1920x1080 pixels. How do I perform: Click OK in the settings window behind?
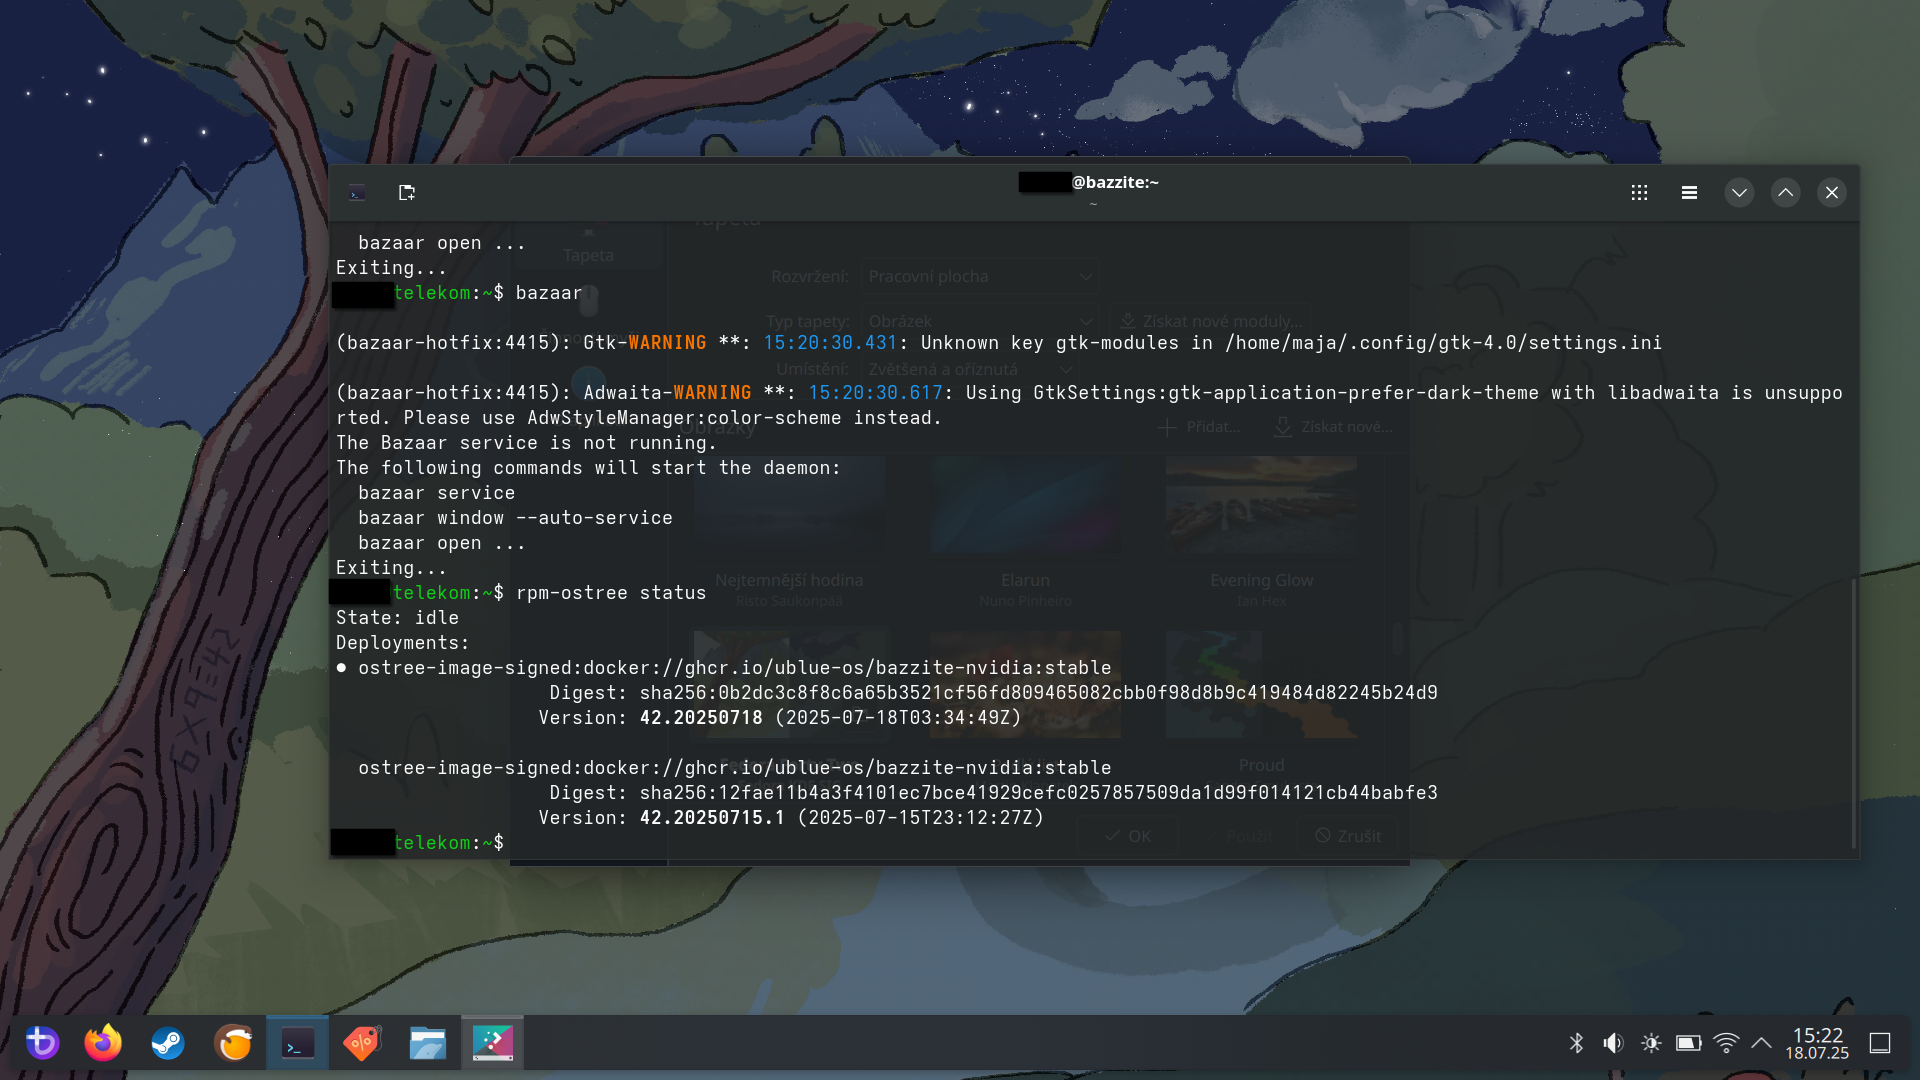coord(1128,836)
